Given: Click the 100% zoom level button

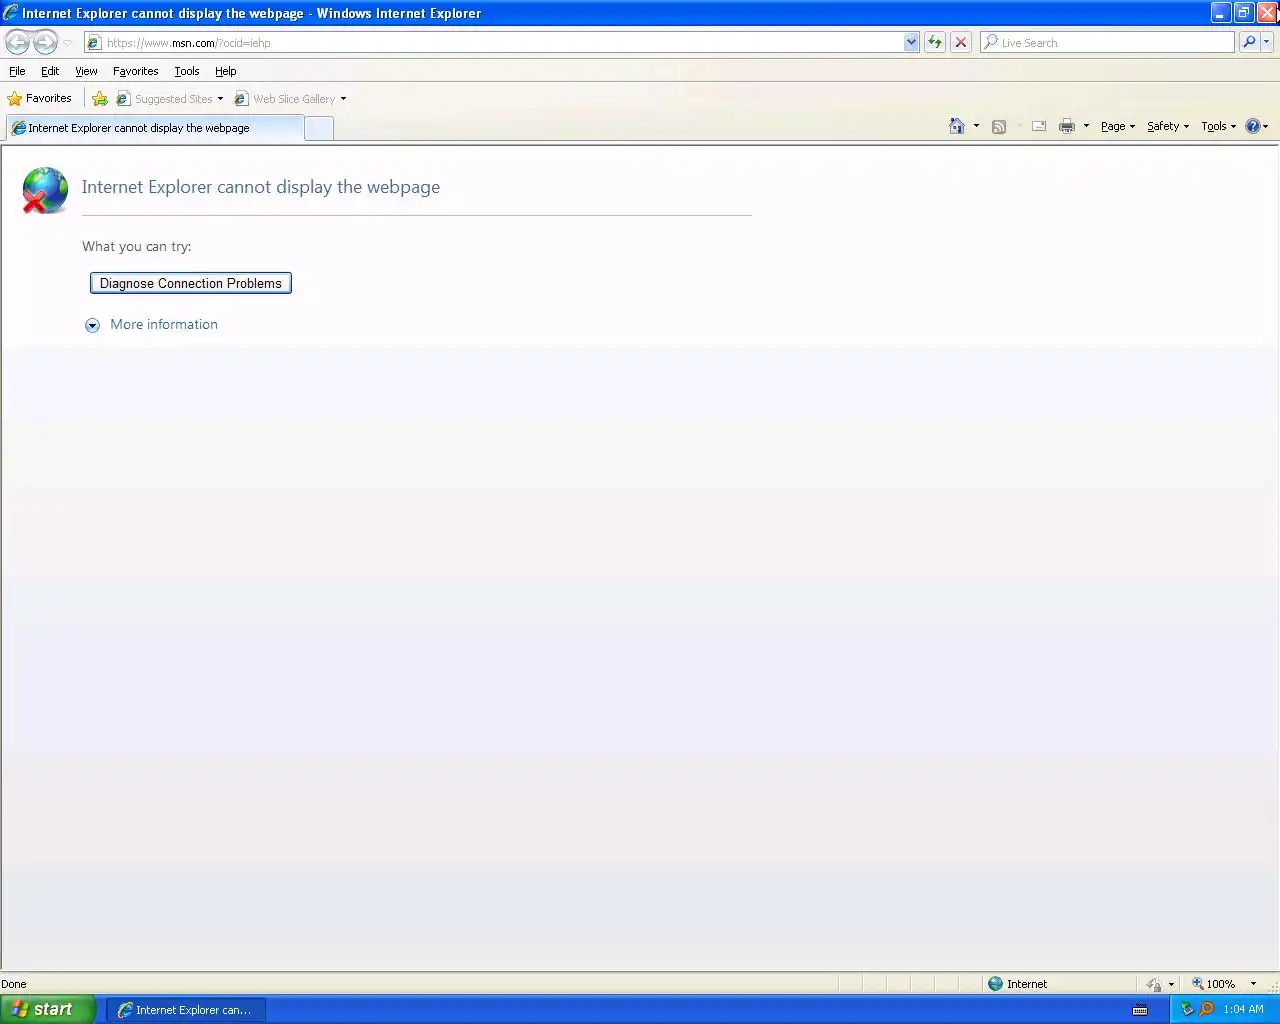Looking at the screenshot, I should (1213, 984).
